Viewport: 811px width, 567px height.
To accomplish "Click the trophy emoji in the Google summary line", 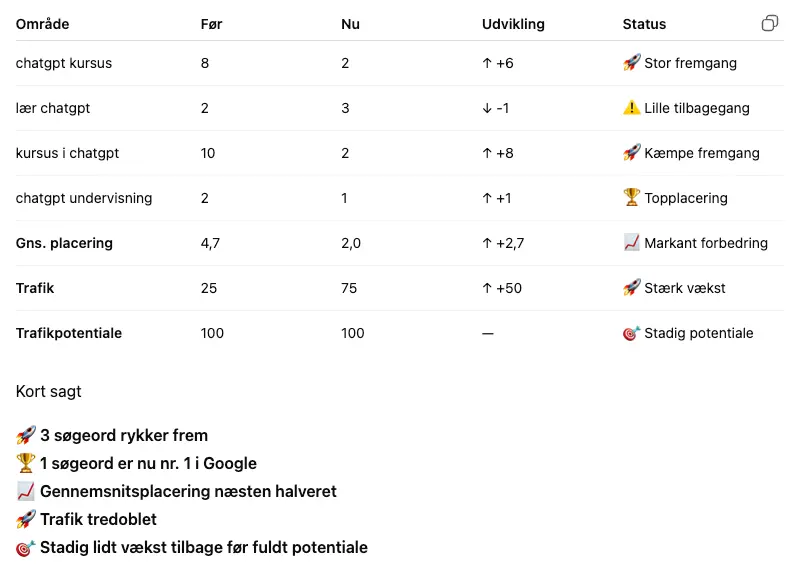I will click(26, 463).
